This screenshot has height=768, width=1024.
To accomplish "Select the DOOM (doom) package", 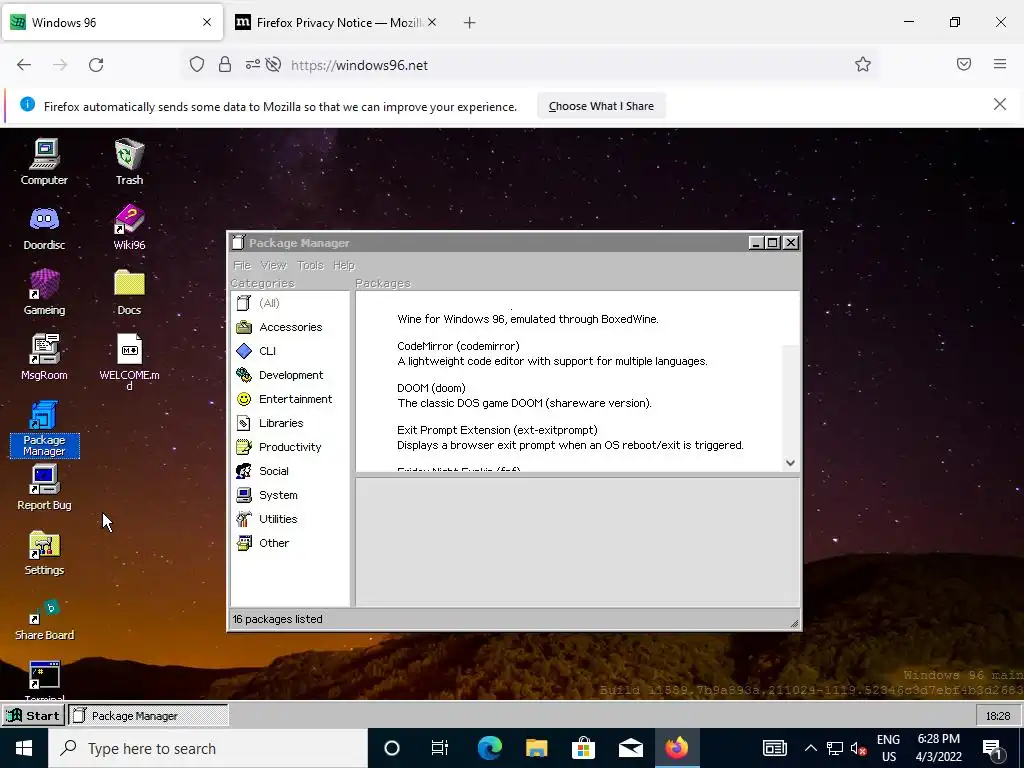I will pyautogui.click(x=524, y=395).
